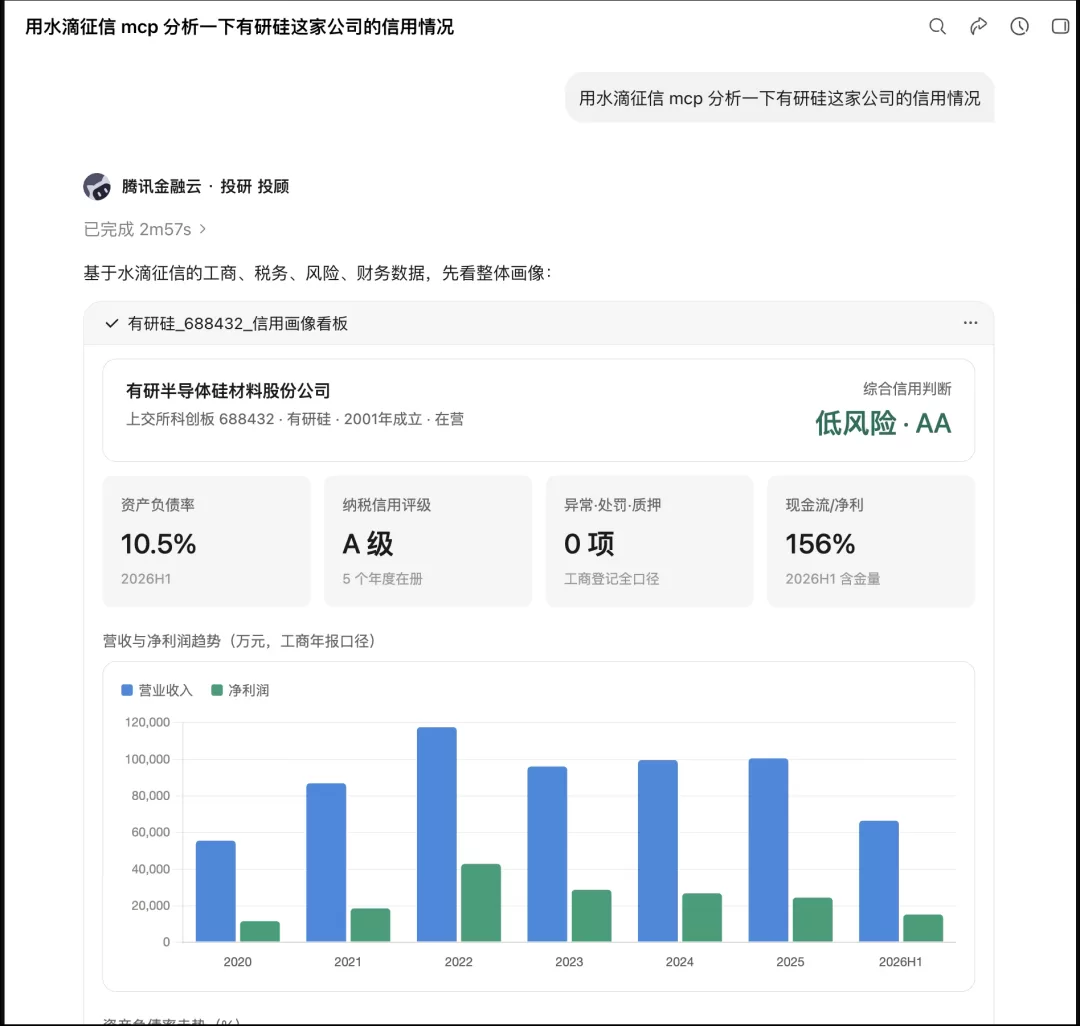This screenshot has width=1080, height=1026.
Task: Toggle the side panel icon
Action: [x=1060, y=27]
